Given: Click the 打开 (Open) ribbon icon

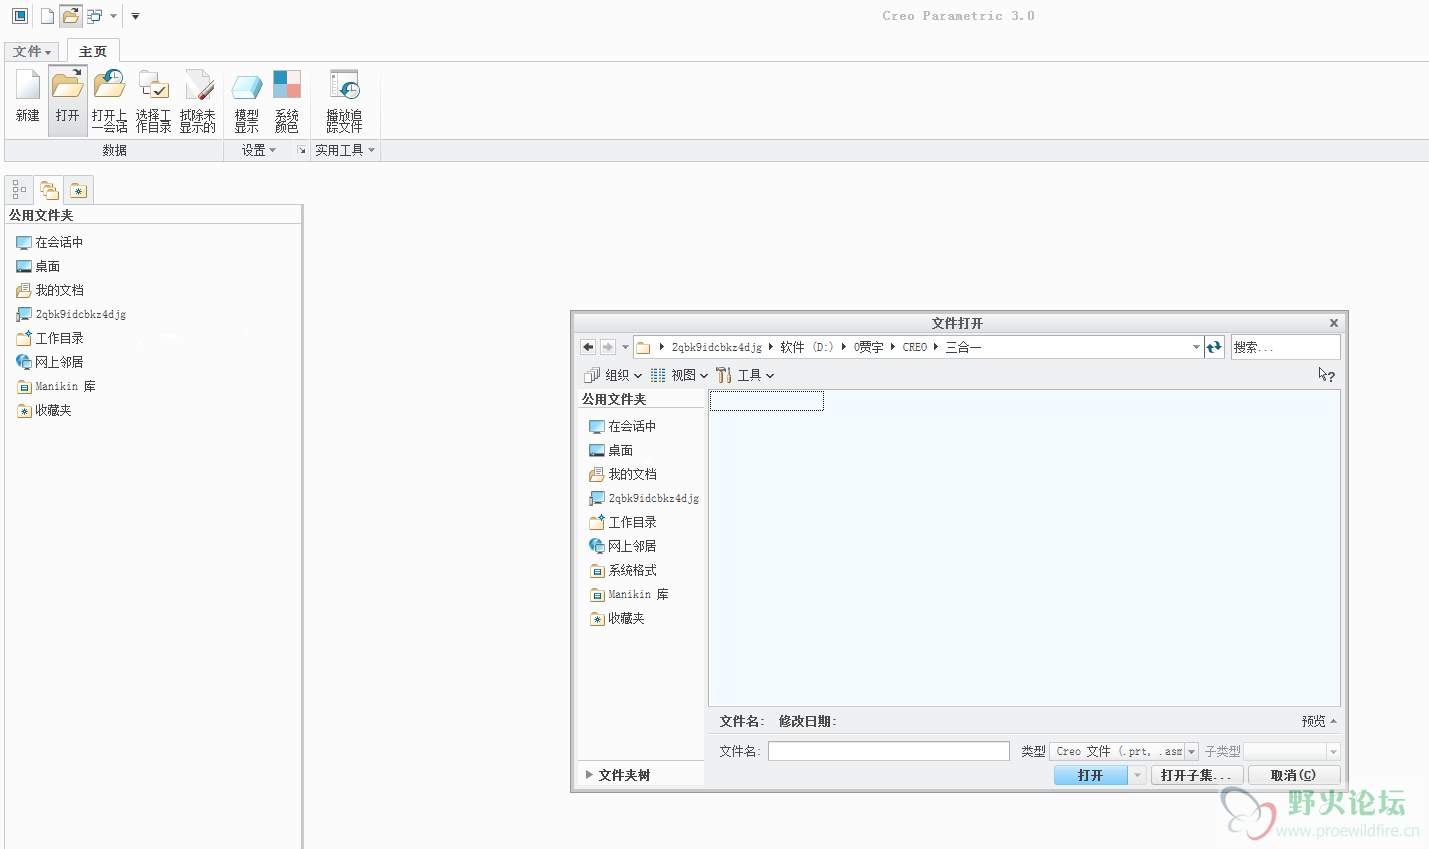Looking at the screenshot, I should click(67, 100).
